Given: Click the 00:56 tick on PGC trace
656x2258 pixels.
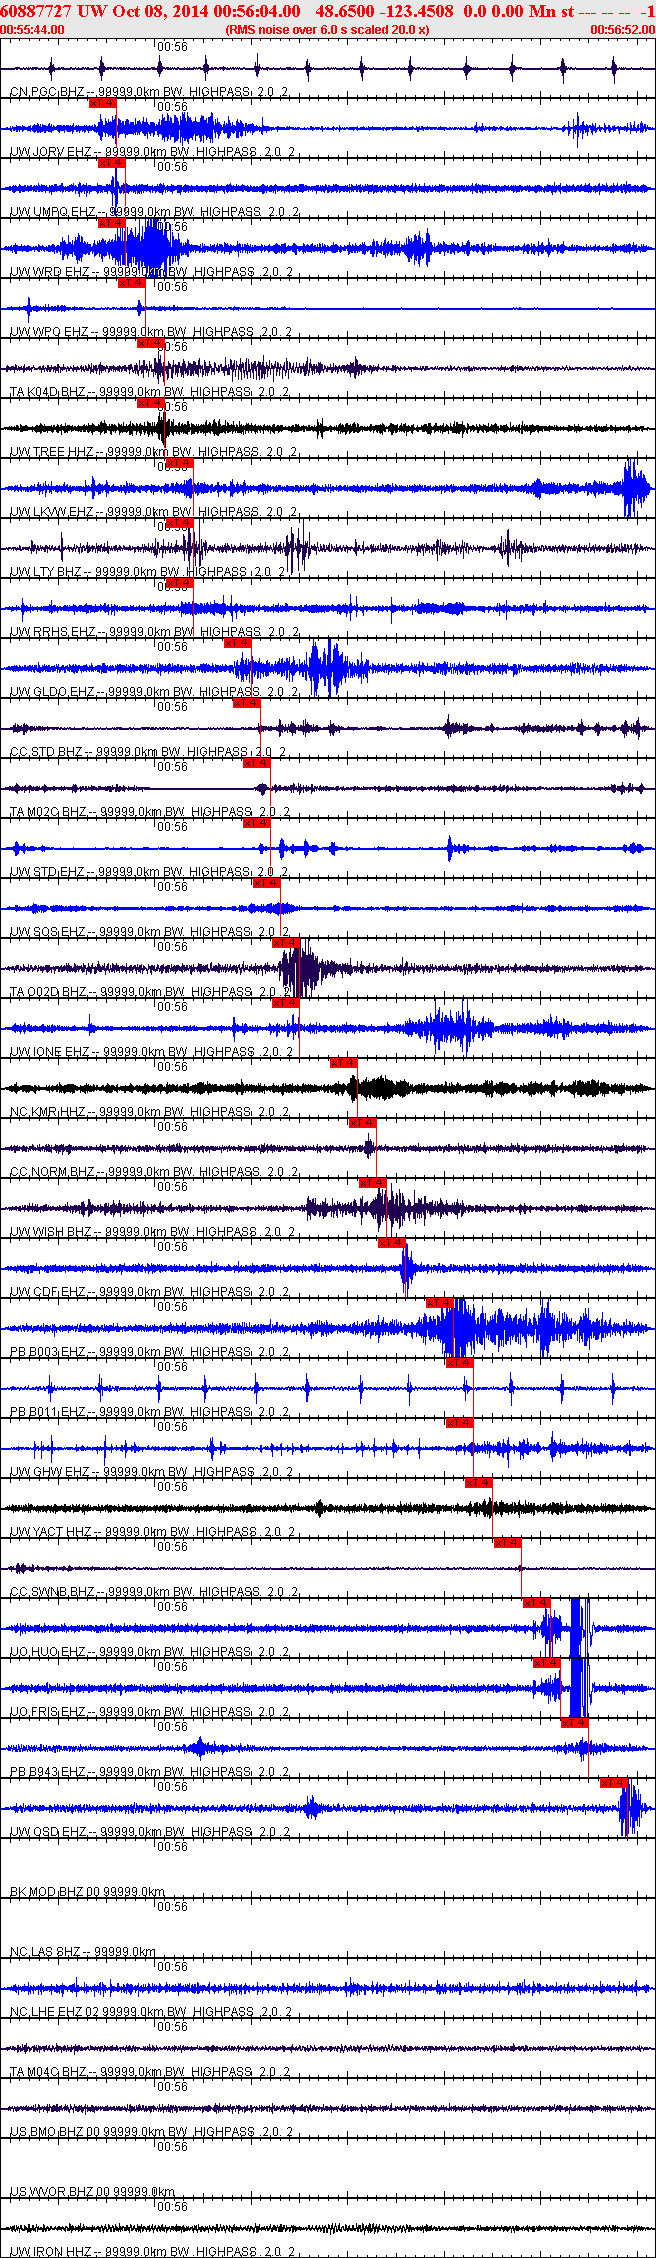Looking at the screenshot, I should pos(173,47).
